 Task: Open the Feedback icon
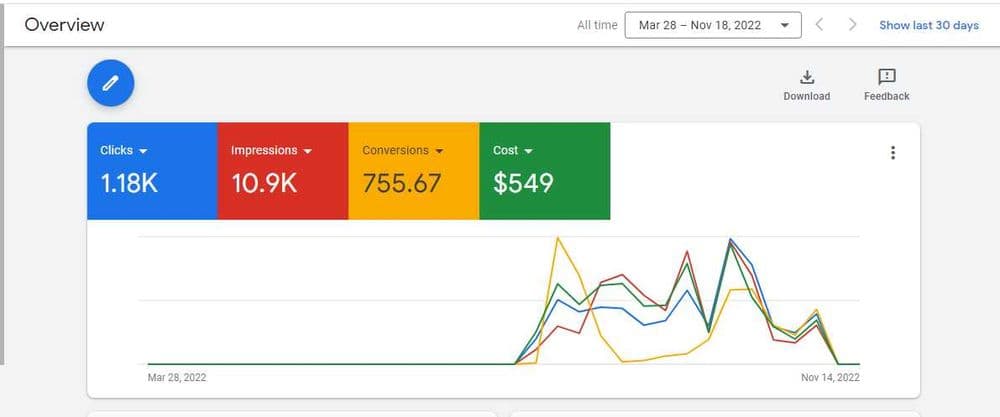click(886, 77)
